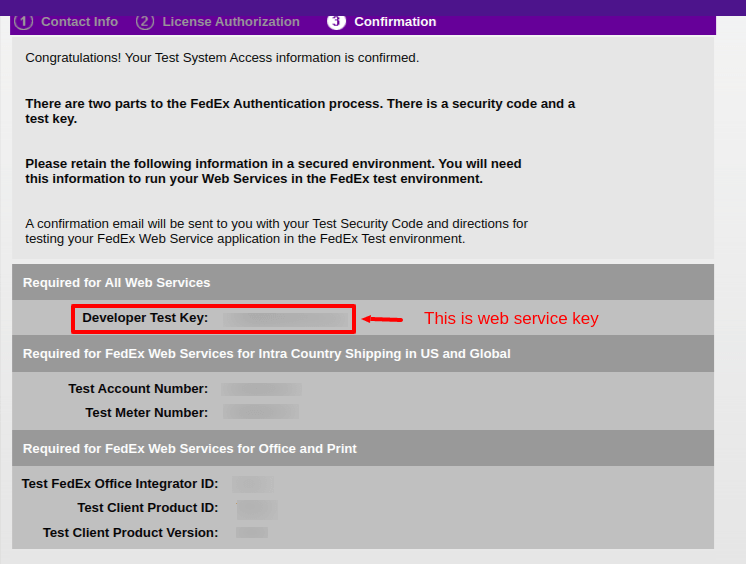Select the blurred Office Integrator ID value
746x564 pixels.
click(x=252, y=484)
